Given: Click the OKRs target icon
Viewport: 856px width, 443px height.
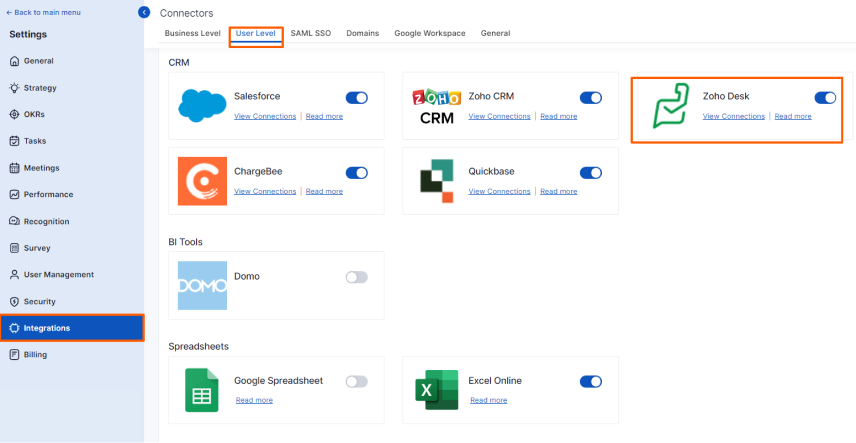Looking at the screenshot, I should pyautogui.click(x=15, y=115).
